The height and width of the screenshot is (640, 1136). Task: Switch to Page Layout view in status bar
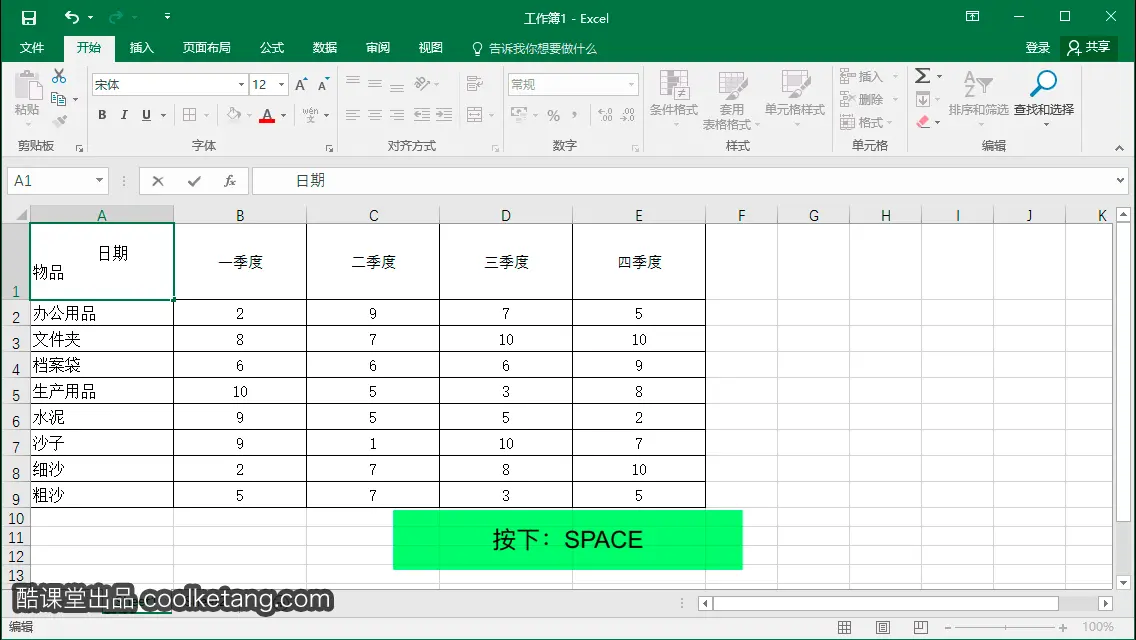[x=882, y=627]
